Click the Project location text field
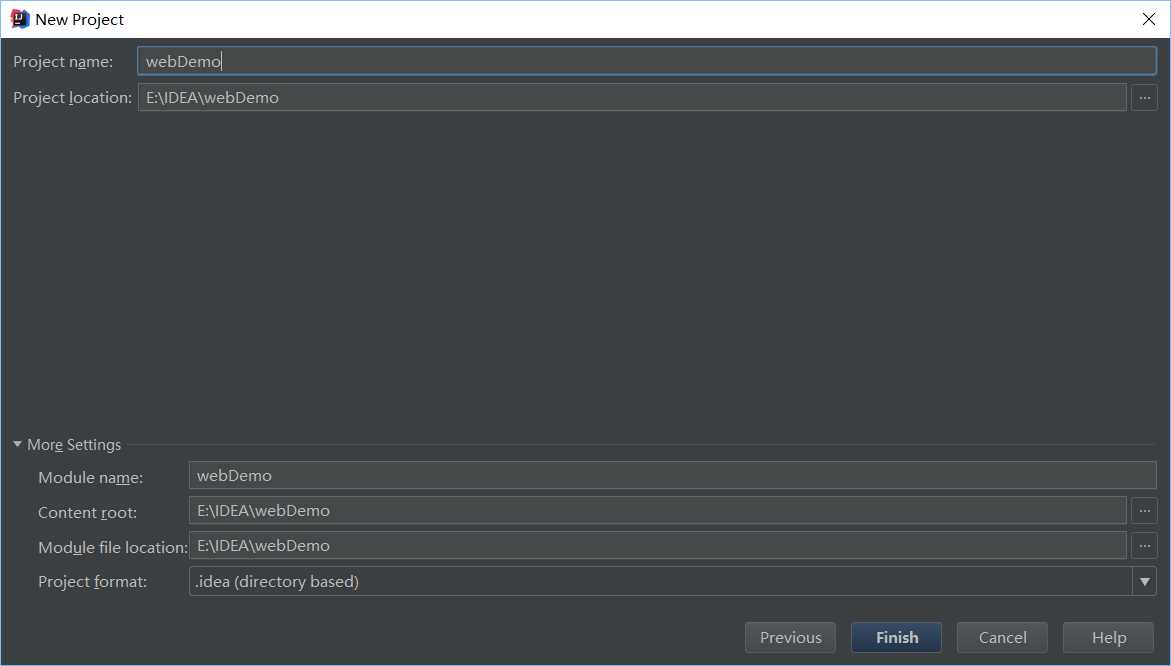The image size is (1171, 666). (632, 97)
